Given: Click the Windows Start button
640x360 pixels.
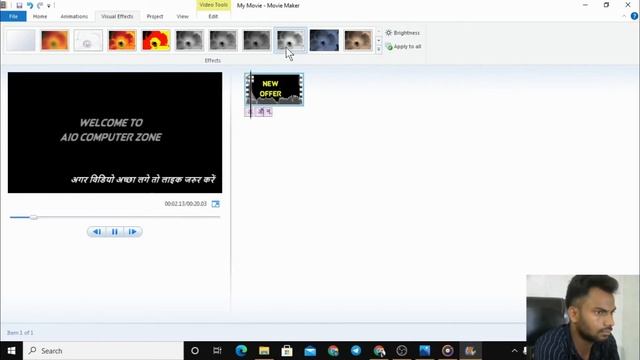Looking at the screenshot, I should [11, 351].
